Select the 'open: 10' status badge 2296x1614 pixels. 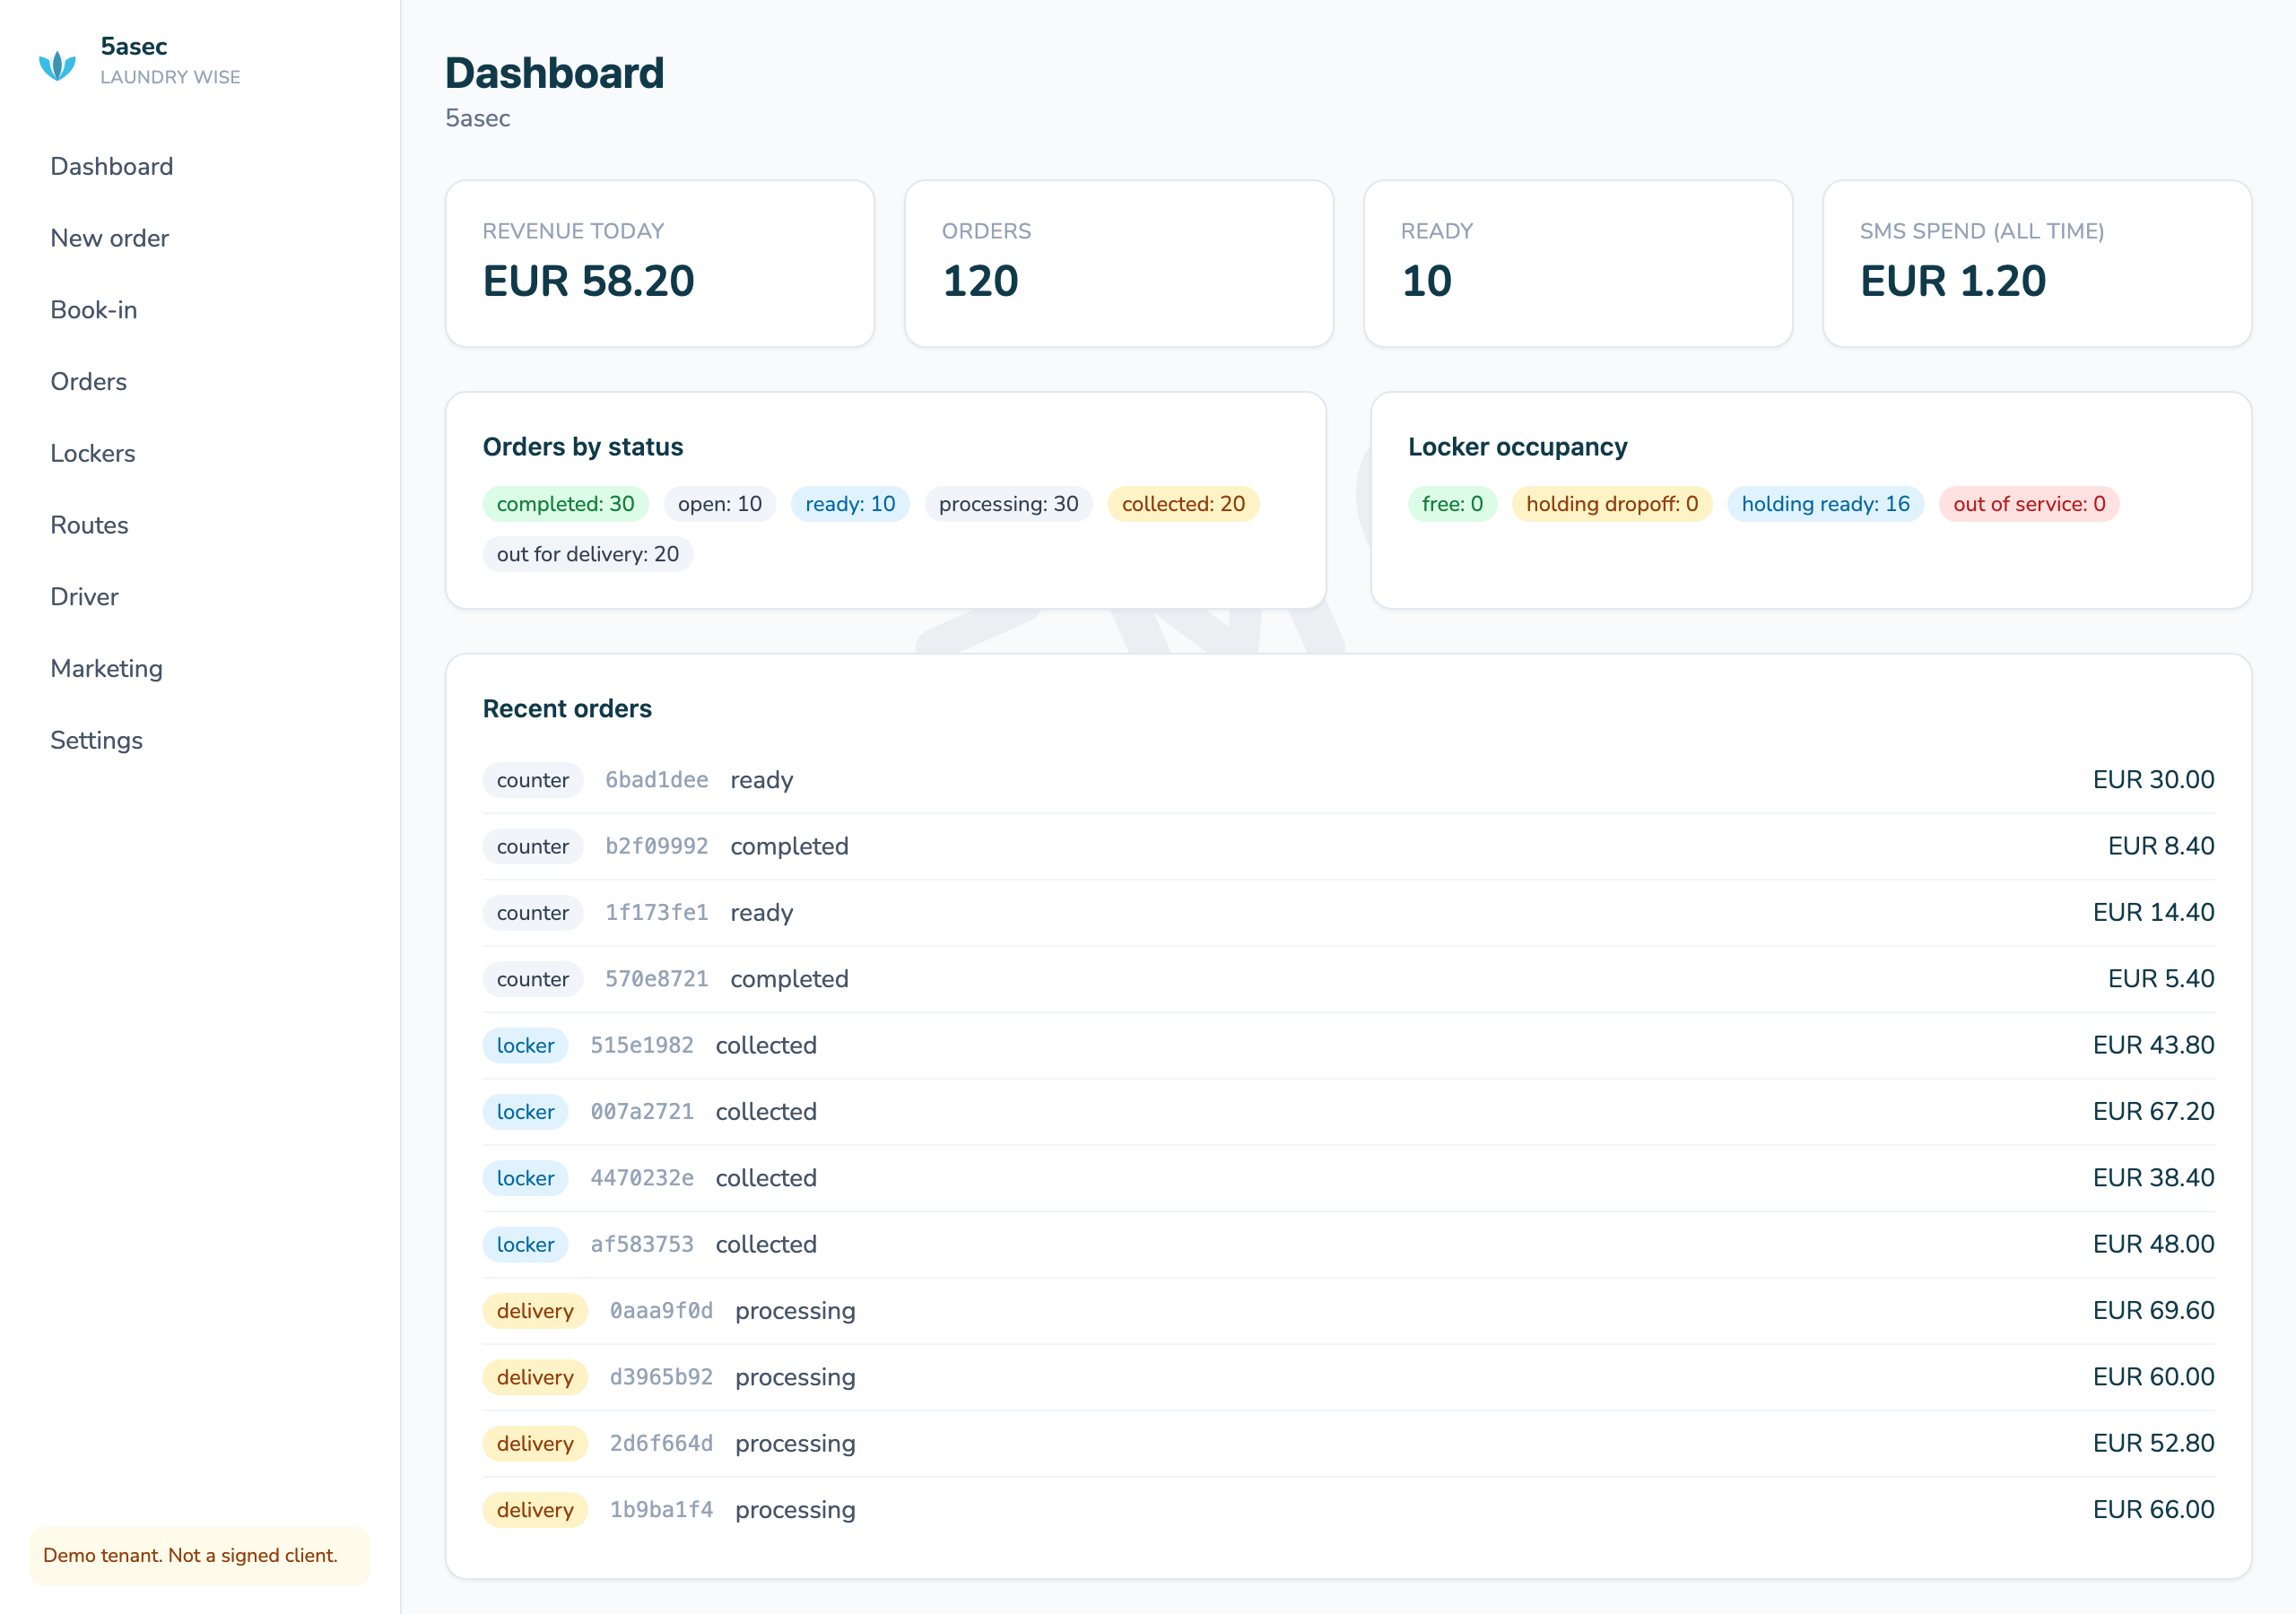click(x=720, y=504)
